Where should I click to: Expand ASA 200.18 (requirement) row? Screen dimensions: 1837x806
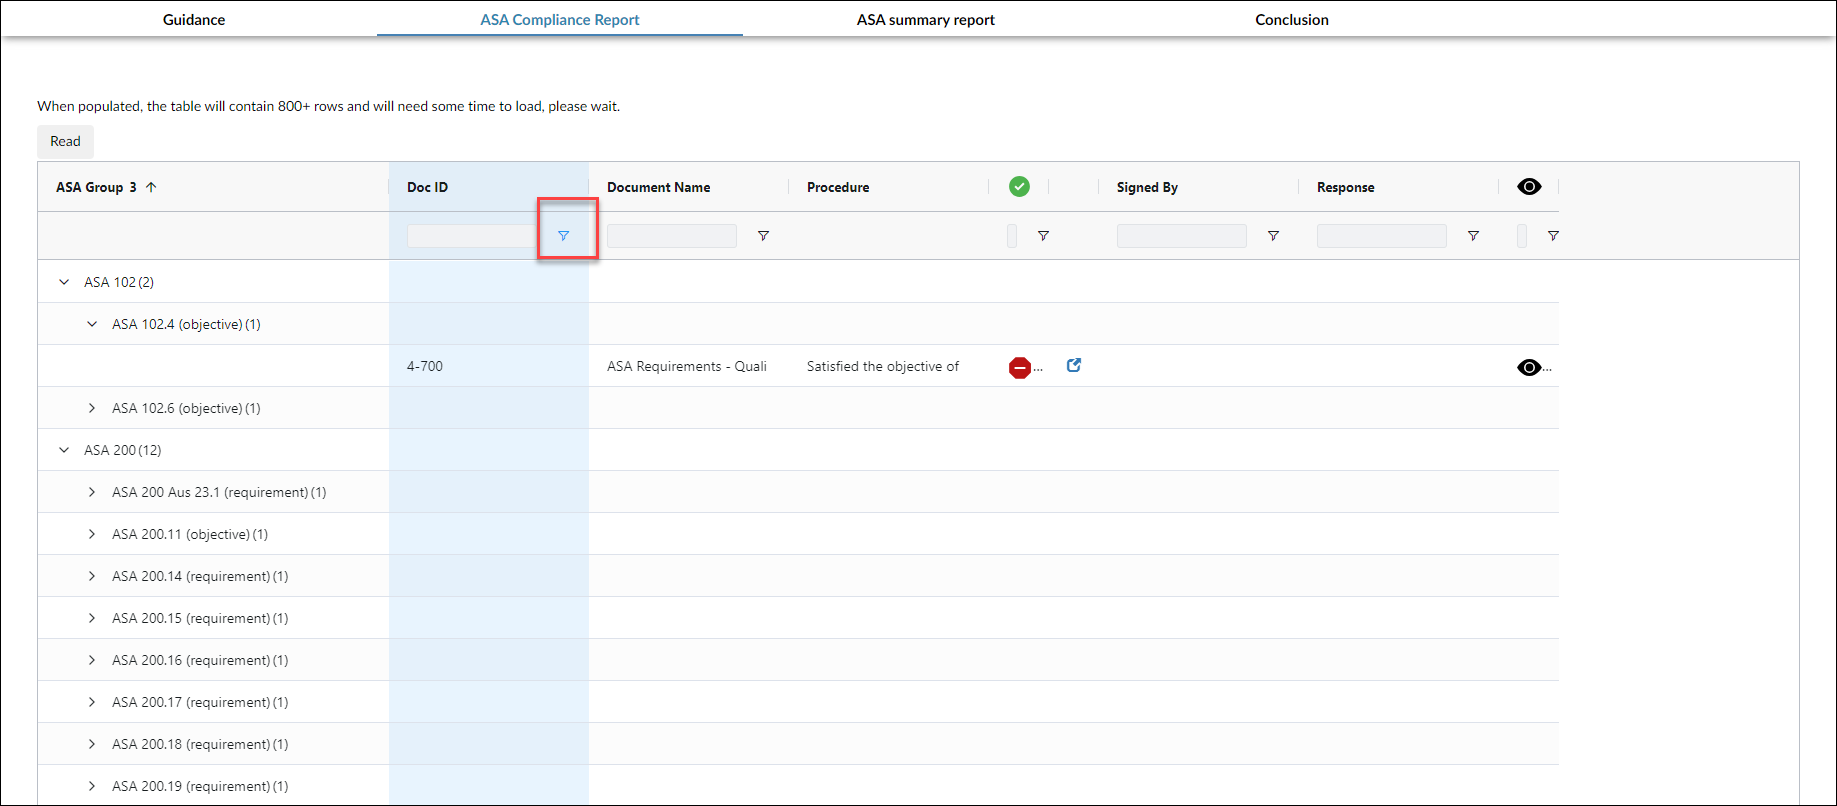pos(92,744)
